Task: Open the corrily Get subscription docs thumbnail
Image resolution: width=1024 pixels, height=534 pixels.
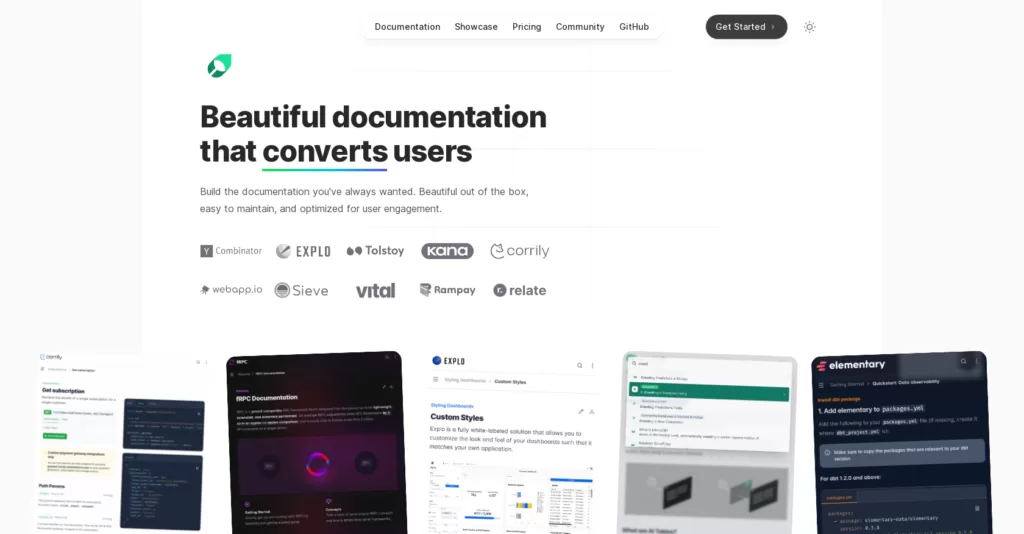Action: [122, 443]
